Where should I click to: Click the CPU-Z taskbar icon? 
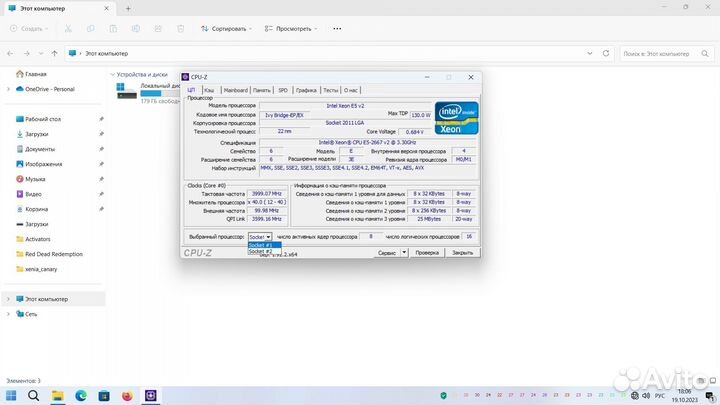[151, 395]
